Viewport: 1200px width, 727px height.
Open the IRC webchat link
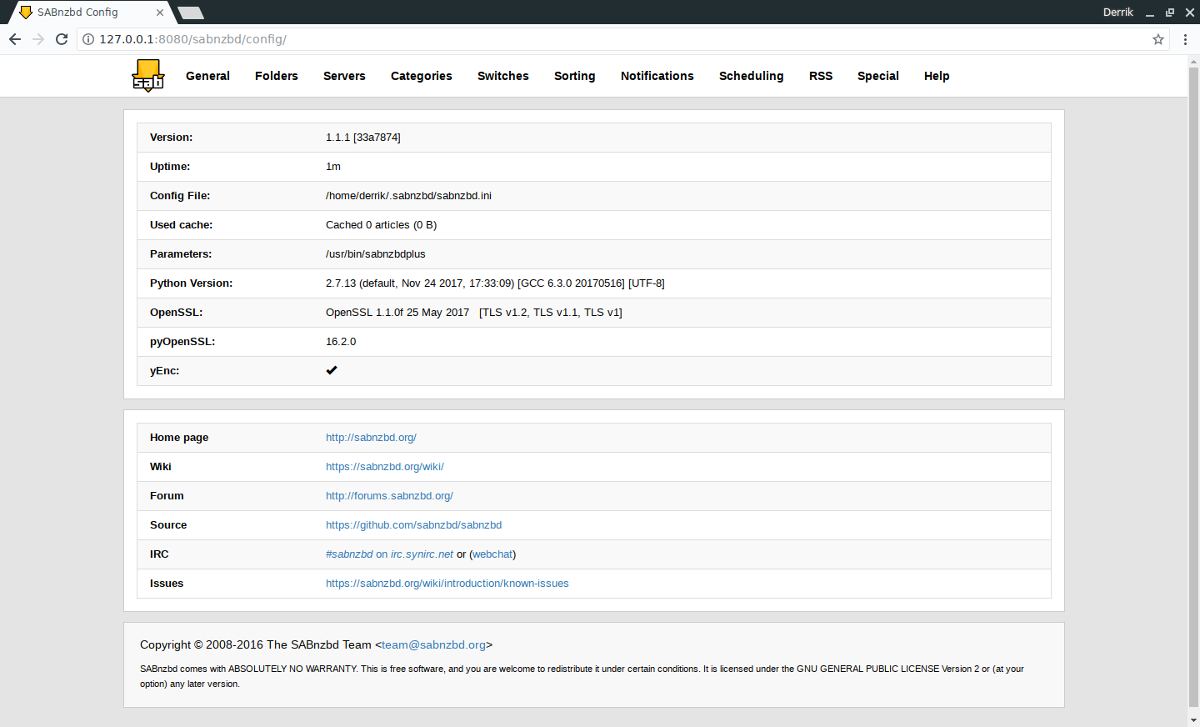[x=492, y=554]
